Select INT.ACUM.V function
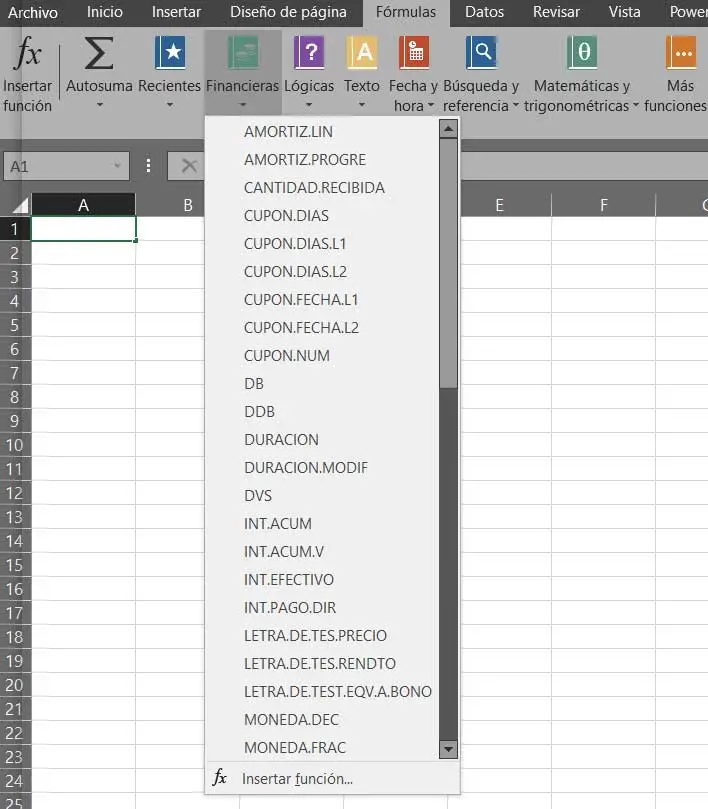 coord(322,552)
